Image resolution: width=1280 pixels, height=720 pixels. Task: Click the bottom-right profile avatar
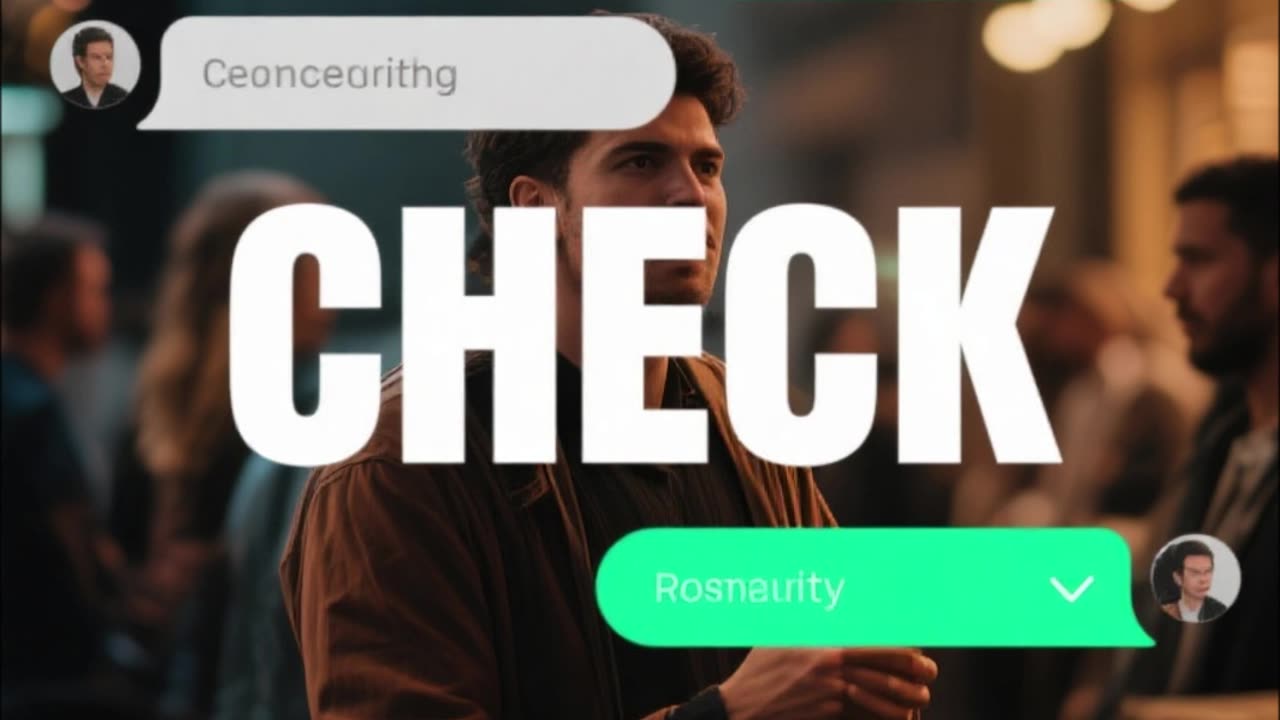(x=1196, y=579)
